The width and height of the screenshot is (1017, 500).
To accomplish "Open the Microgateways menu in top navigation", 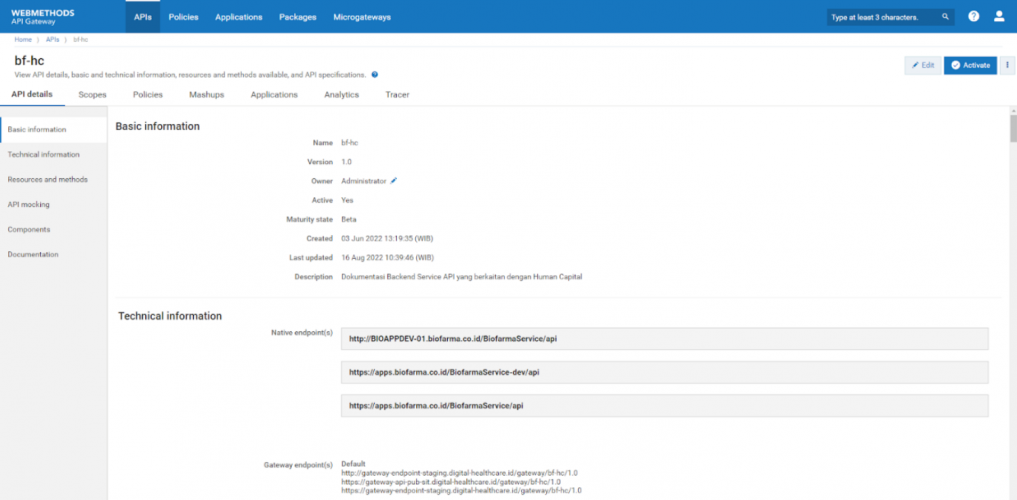I will pyautogui.click(x=362, y=17).
